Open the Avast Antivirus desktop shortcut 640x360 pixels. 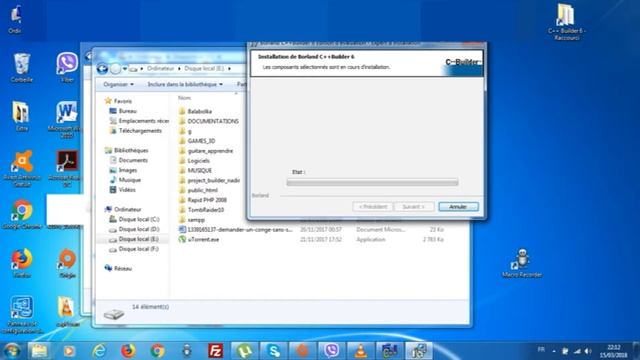click(x=22, y=169)
